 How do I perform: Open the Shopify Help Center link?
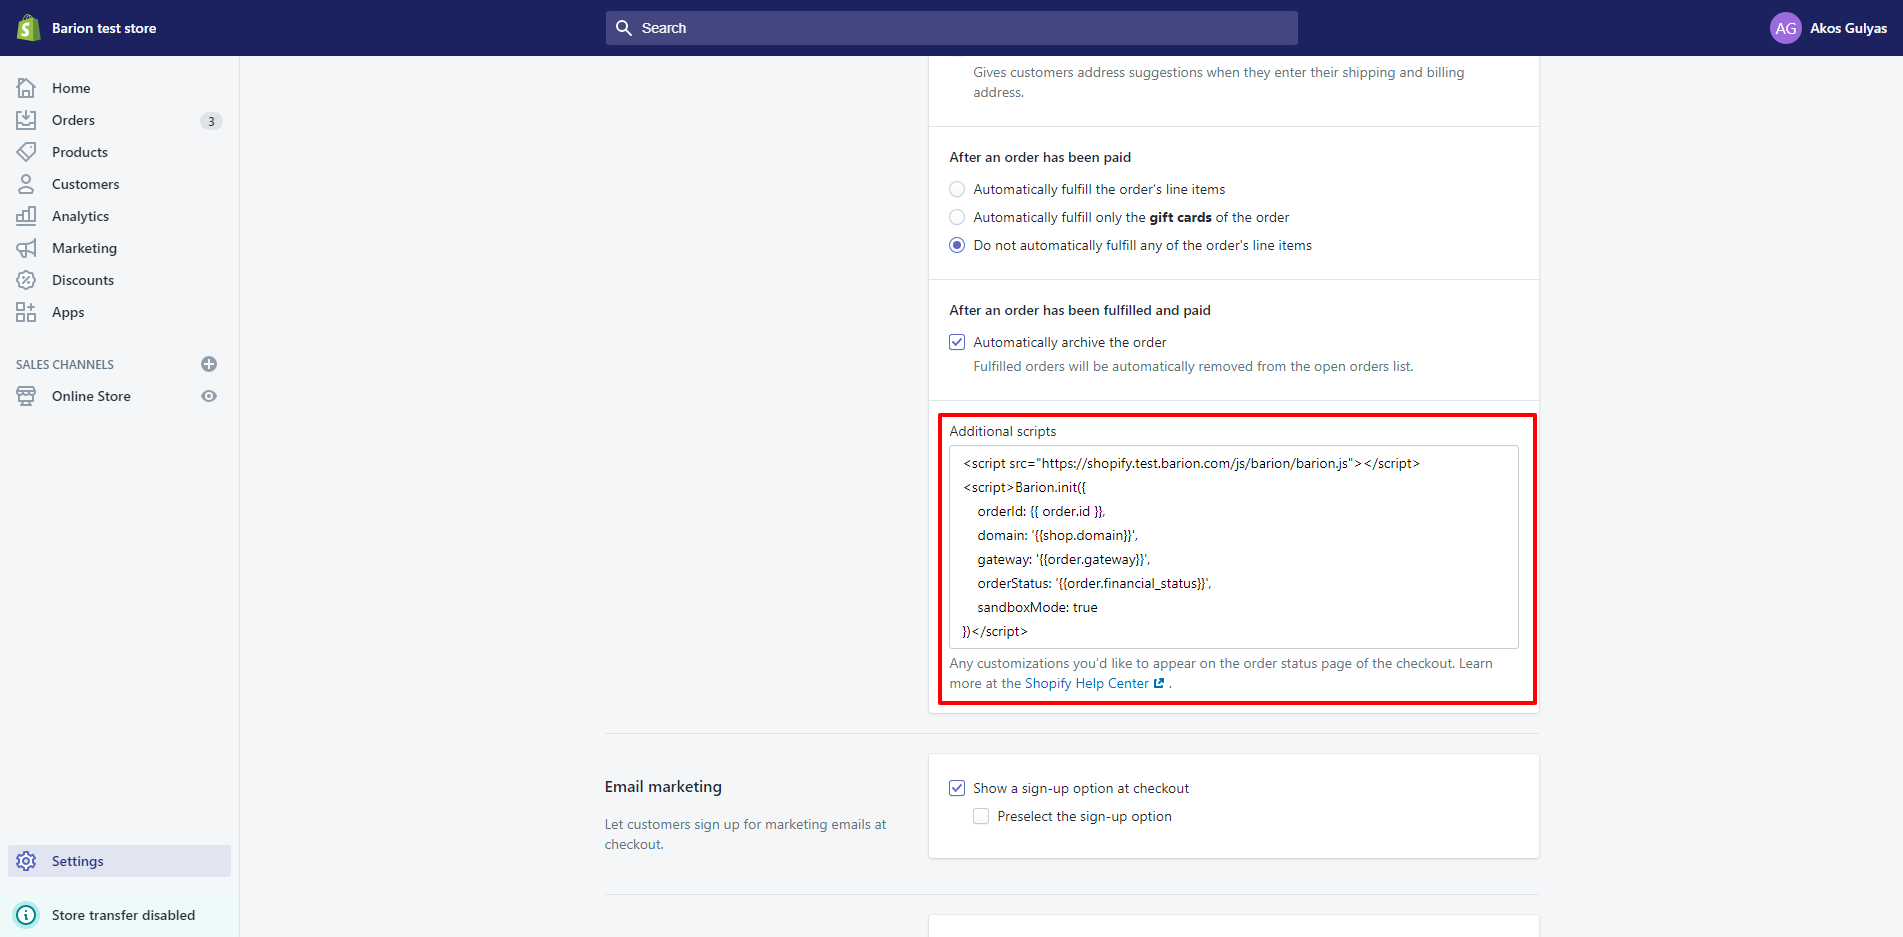point(1087,684)
